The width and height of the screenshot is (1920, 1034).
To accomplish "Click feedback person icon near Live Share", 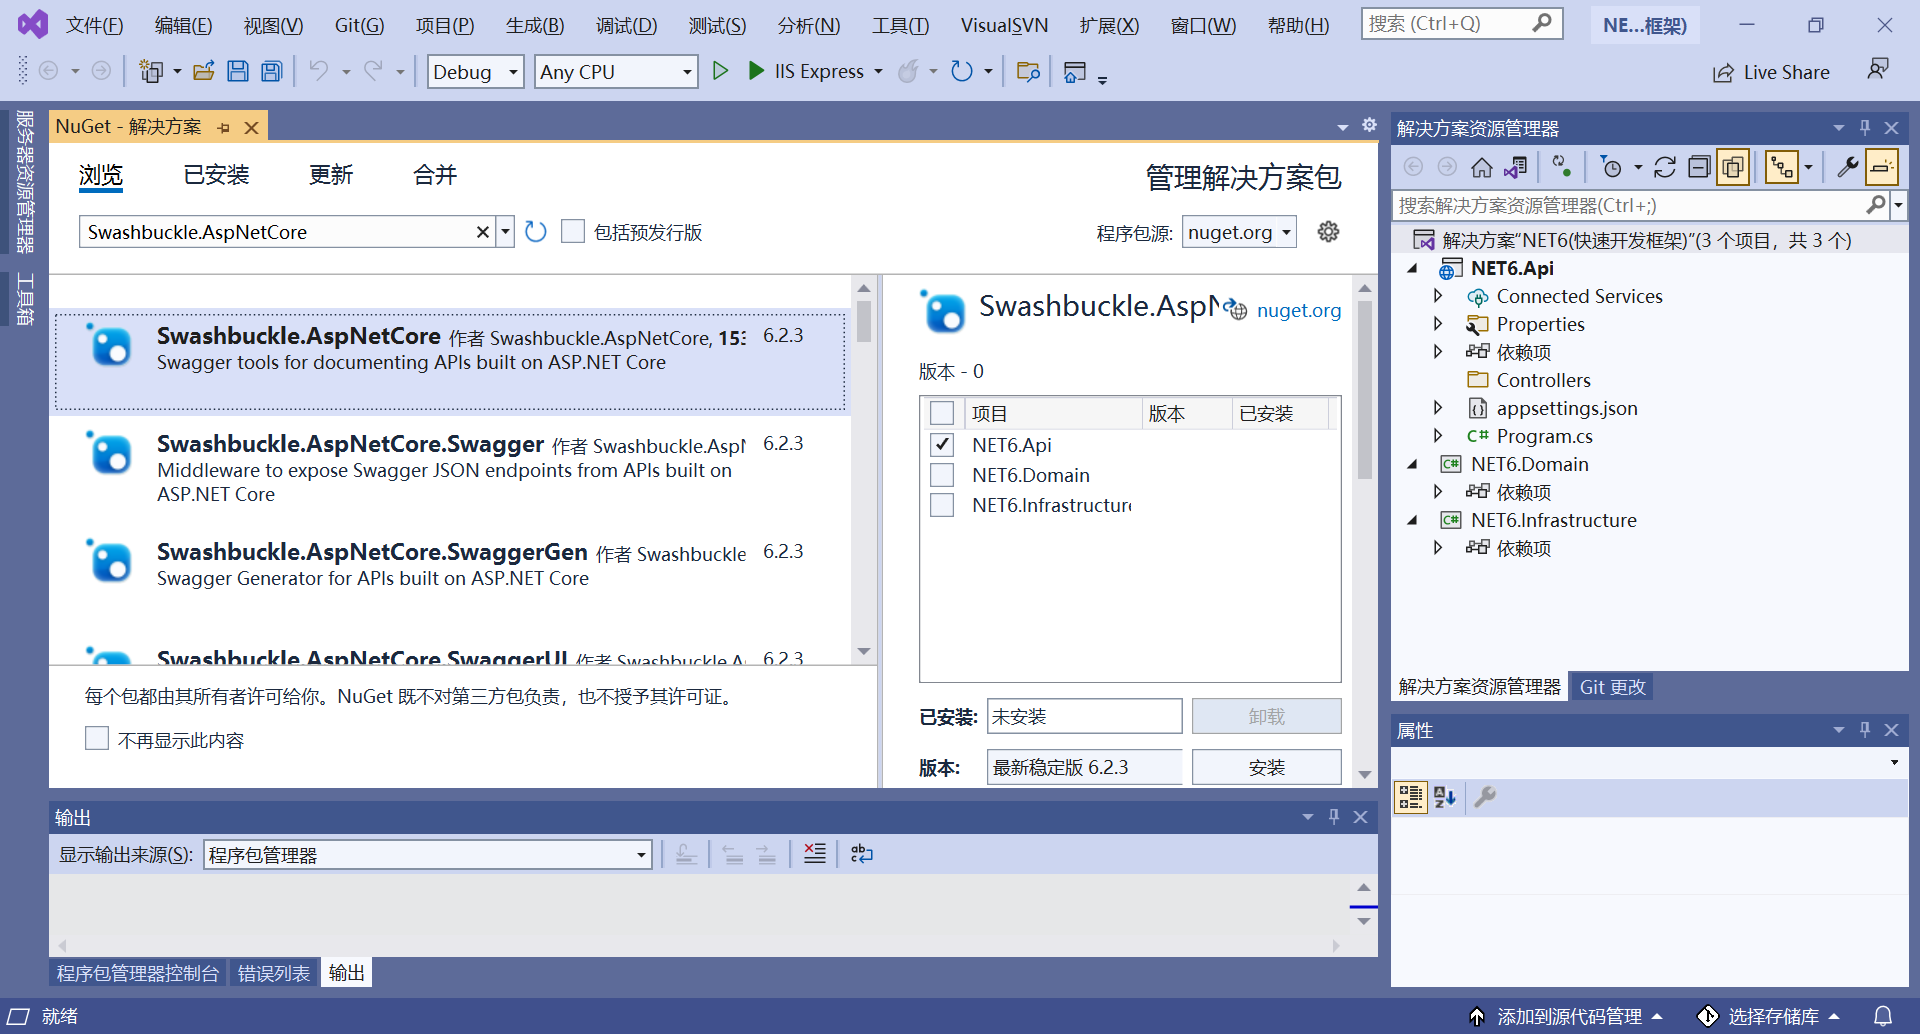I will point(1878,69).
